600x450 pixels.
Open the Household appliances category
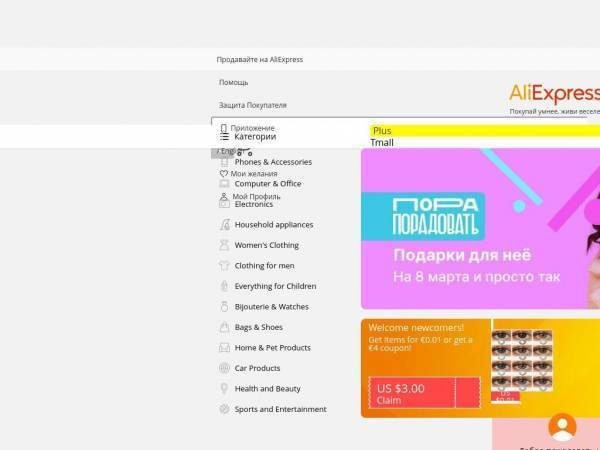pos(274,225)
